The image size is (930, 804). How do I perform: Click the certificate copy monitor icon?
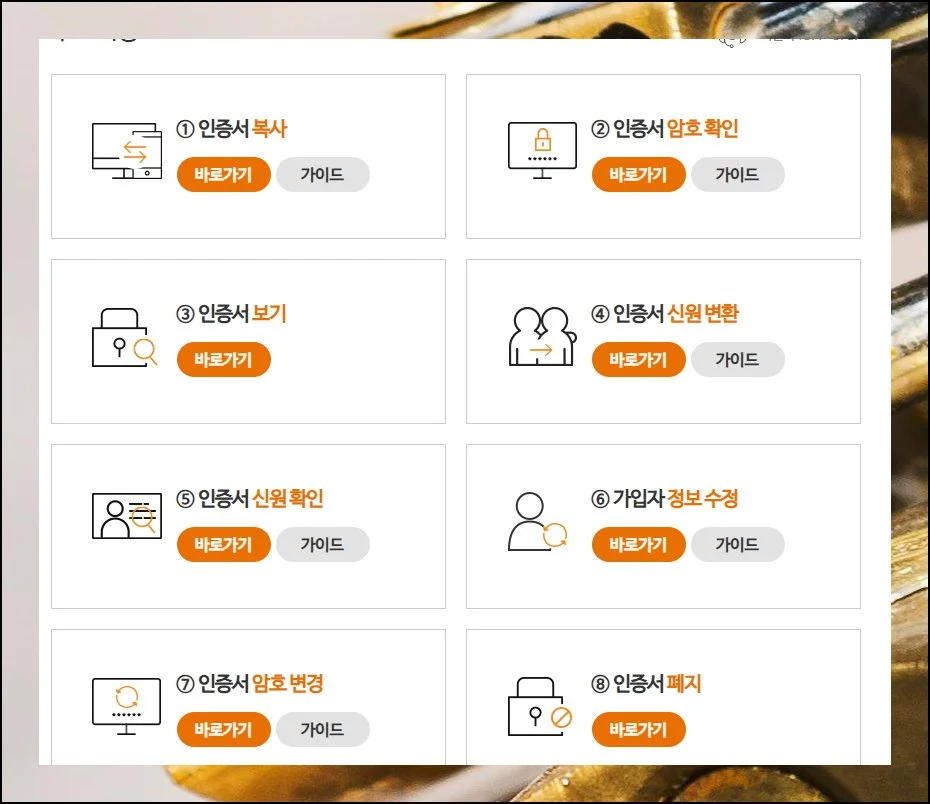click(127, 151)
